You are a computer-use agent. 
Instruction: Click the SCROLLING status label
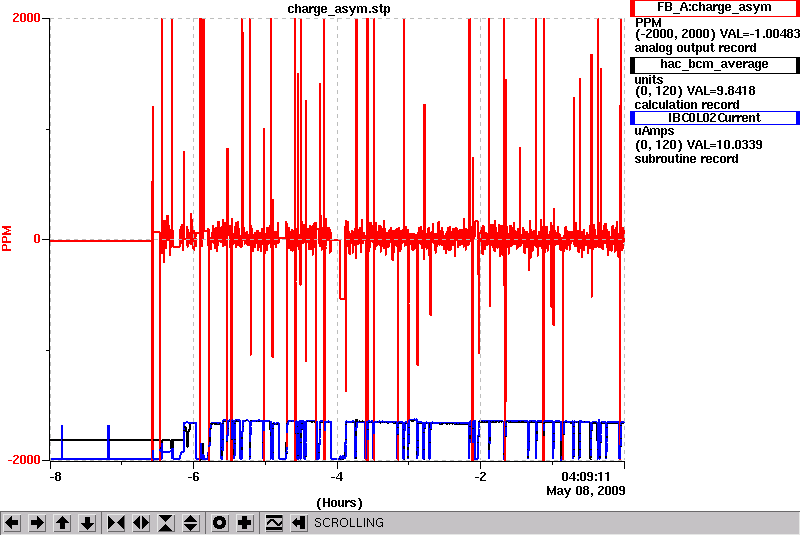[x=349, y=523]
